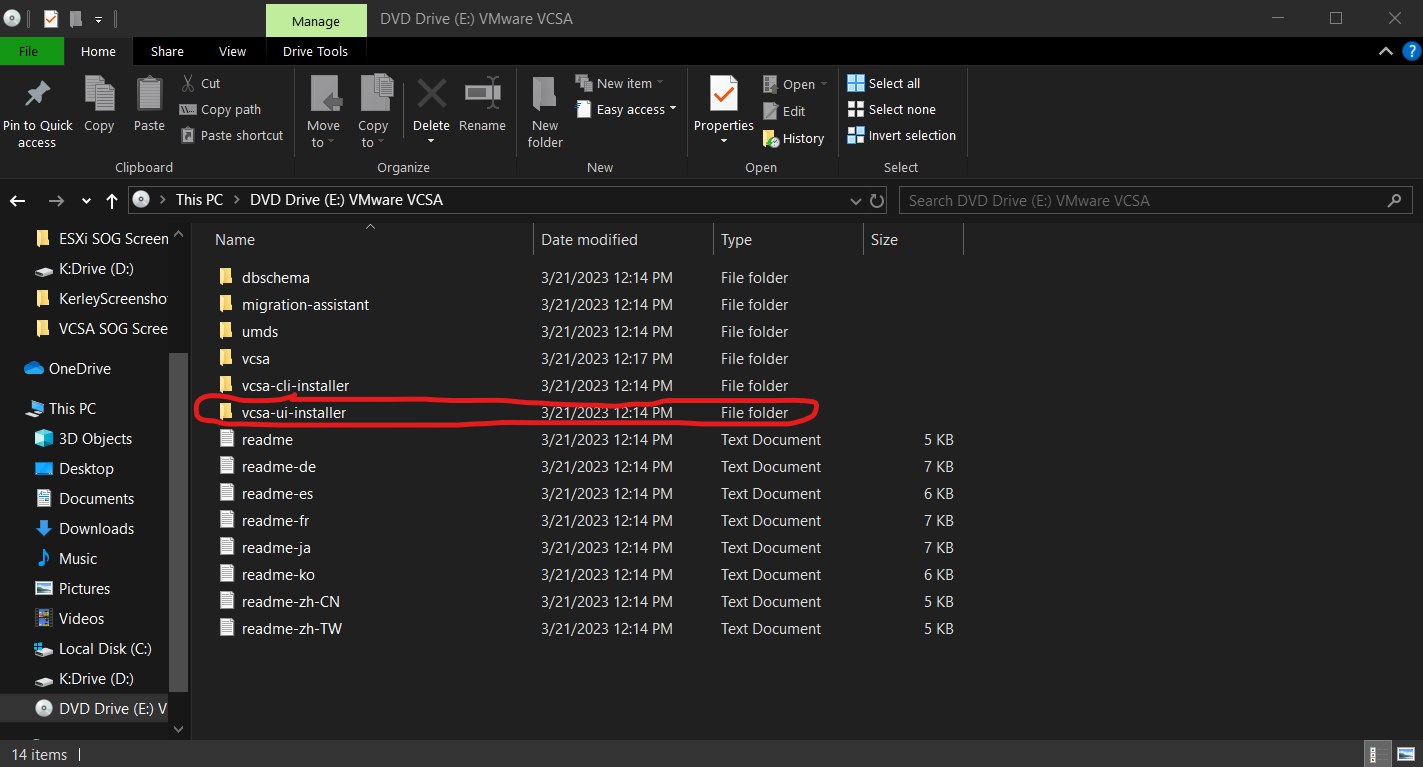The image size is (1423, 767).
Task: Click the Paste ribbon icon
Action: [x=149, y=94]
